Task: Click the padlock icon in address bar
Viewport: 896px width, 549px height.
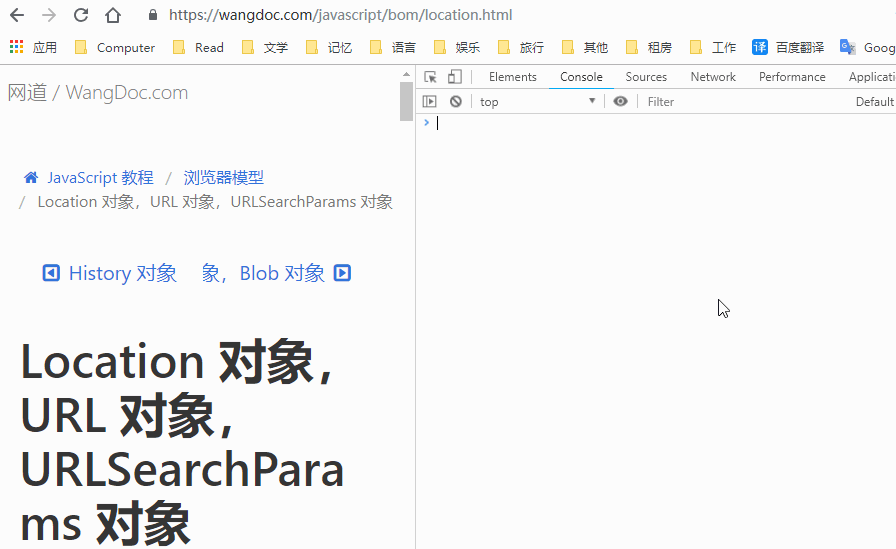Action: pos(153,15)
